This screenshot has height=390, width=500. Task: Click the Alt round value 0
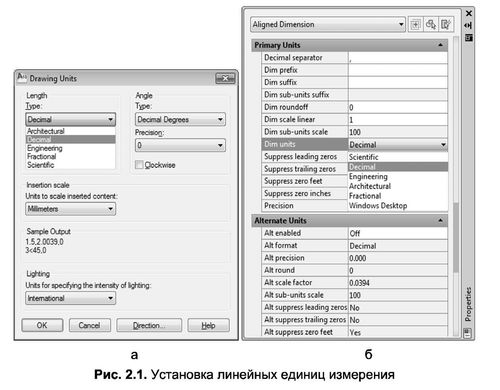398,270
